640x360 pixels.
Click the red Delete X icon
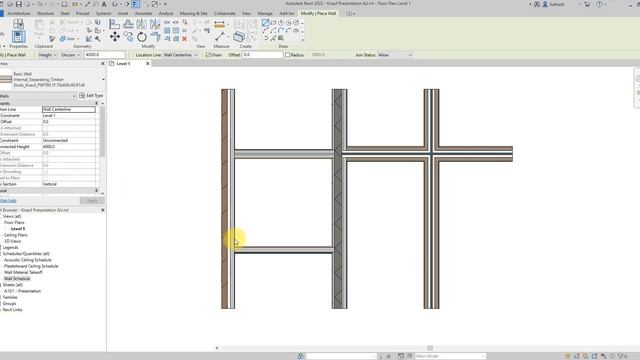click(184, 39)
